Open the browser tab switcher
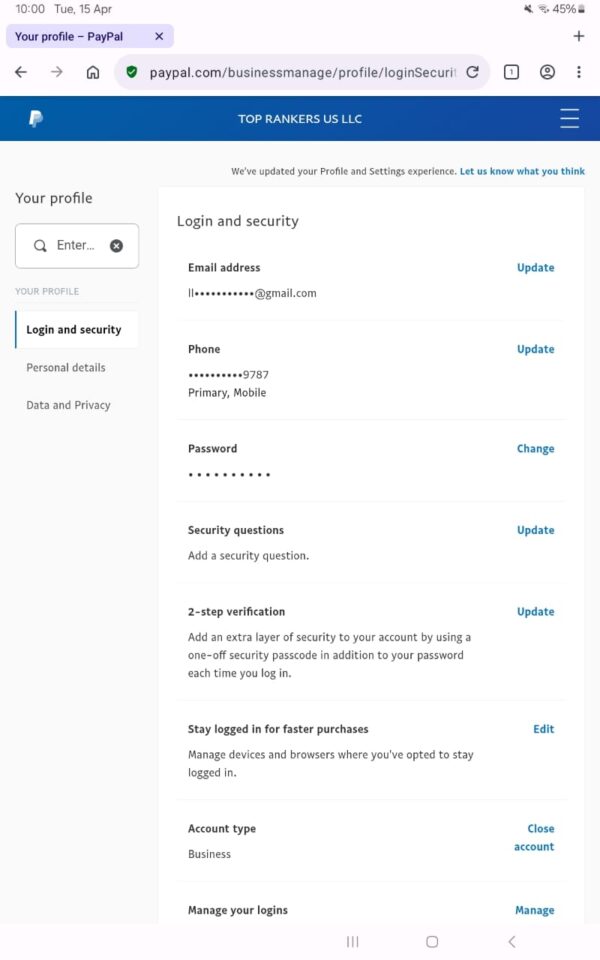Image resolution: width=600 pixels, height=960 pixels. click(x=511, y=72)
